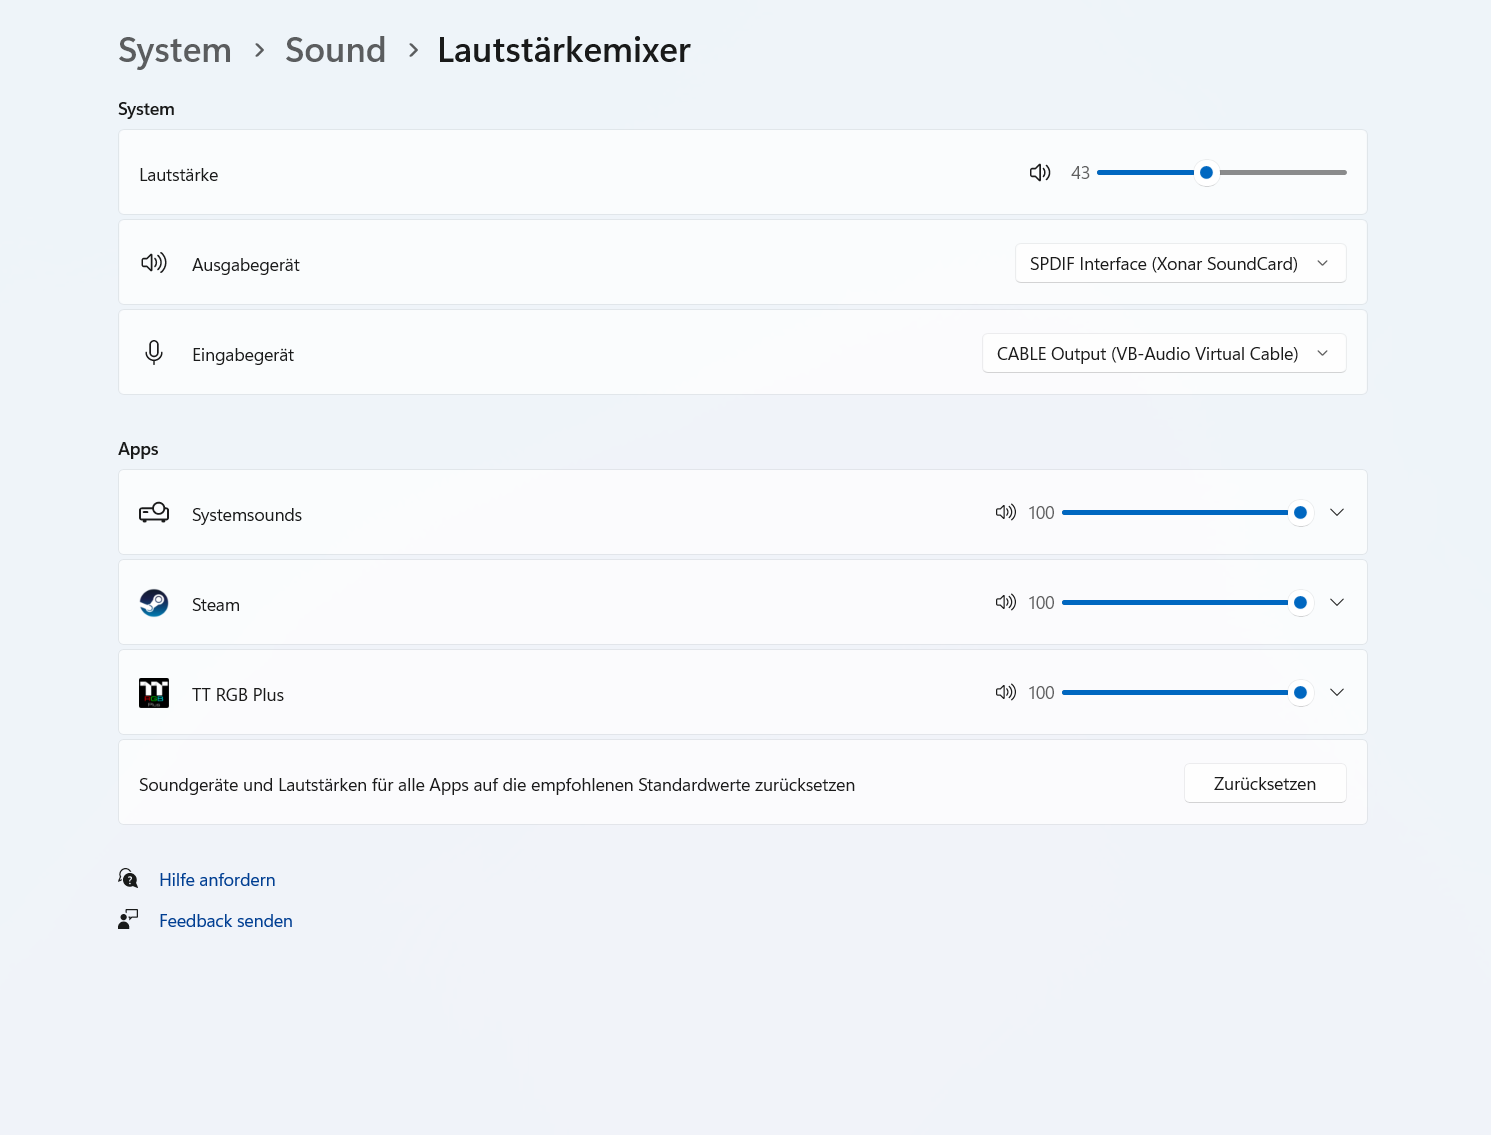Mute system volume via speaker icon
Screen dimensions: 1491x1135
tap(1040, 172)
